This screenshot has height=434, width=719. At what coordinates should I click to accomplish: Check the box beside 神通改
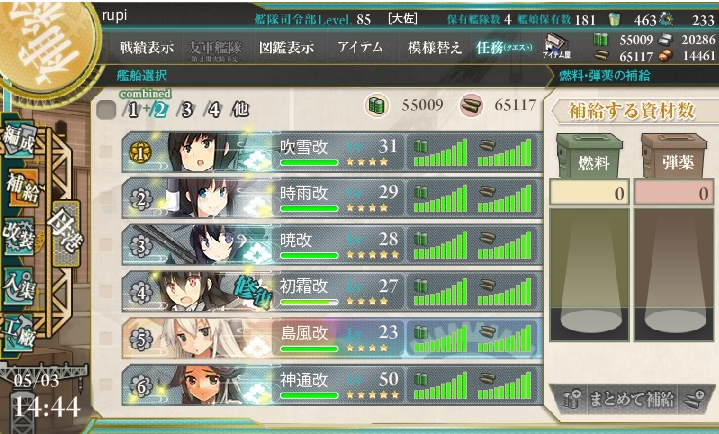(x=106, y=385)
